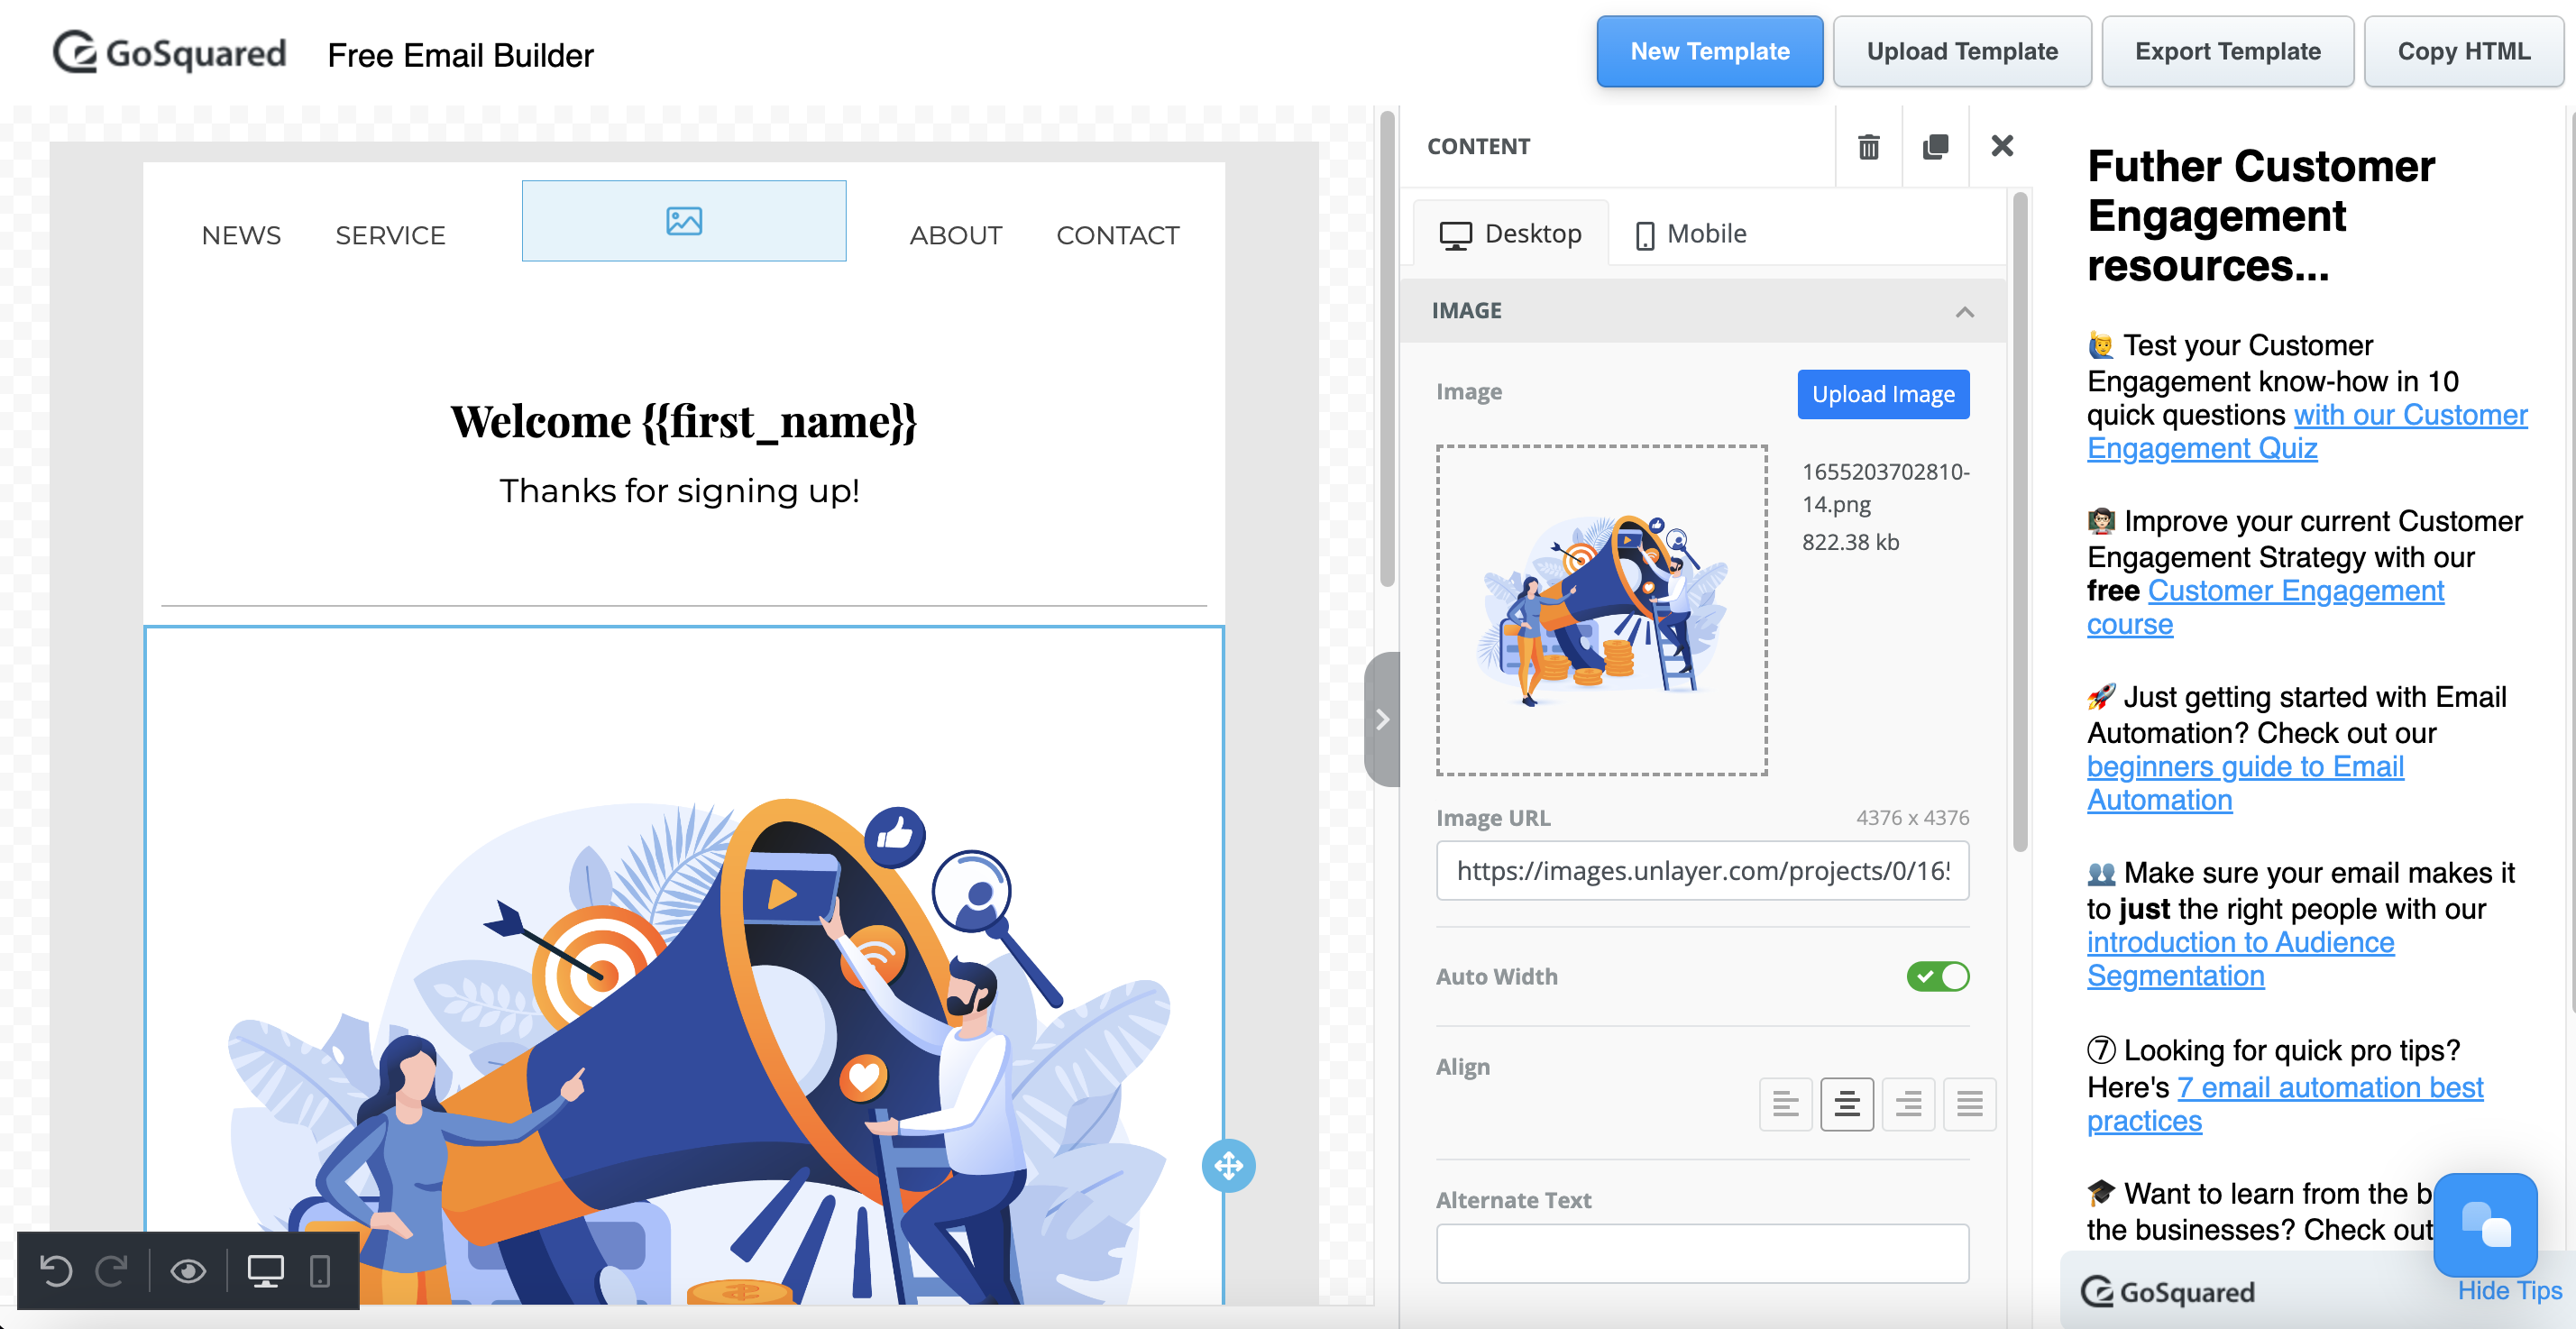Delete the selected image content with trash icon
The width and height of the screenshot is (2576, 1329).
pyautogui.click(x=1868, y=147)
